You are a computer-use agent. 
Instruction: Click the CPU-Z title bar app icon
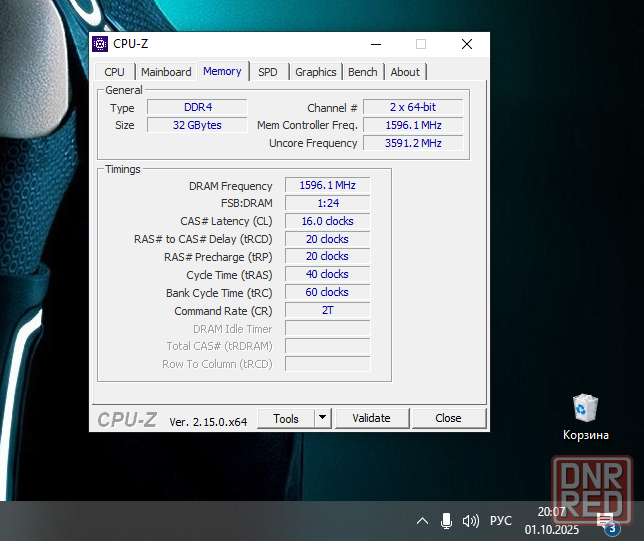click(100, 44)
